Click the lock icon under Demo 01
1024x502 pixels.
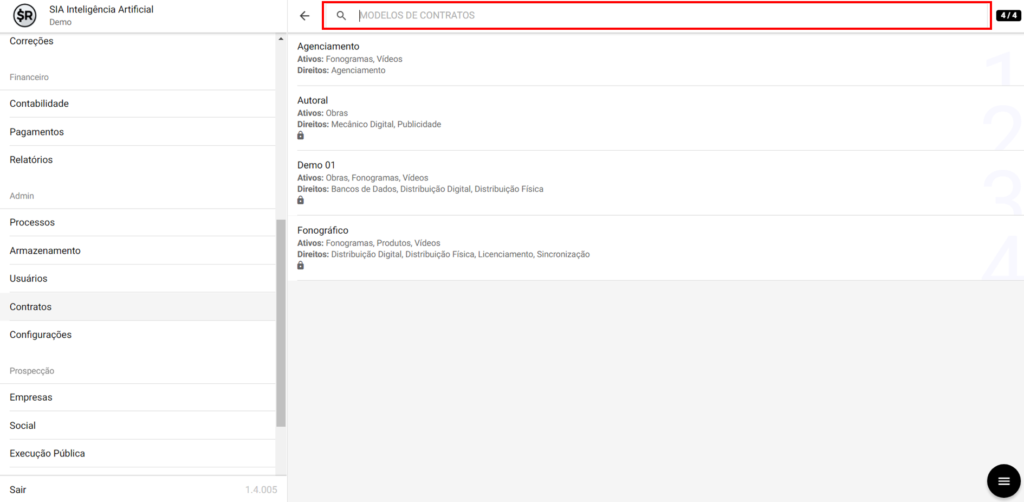point(301,200)
